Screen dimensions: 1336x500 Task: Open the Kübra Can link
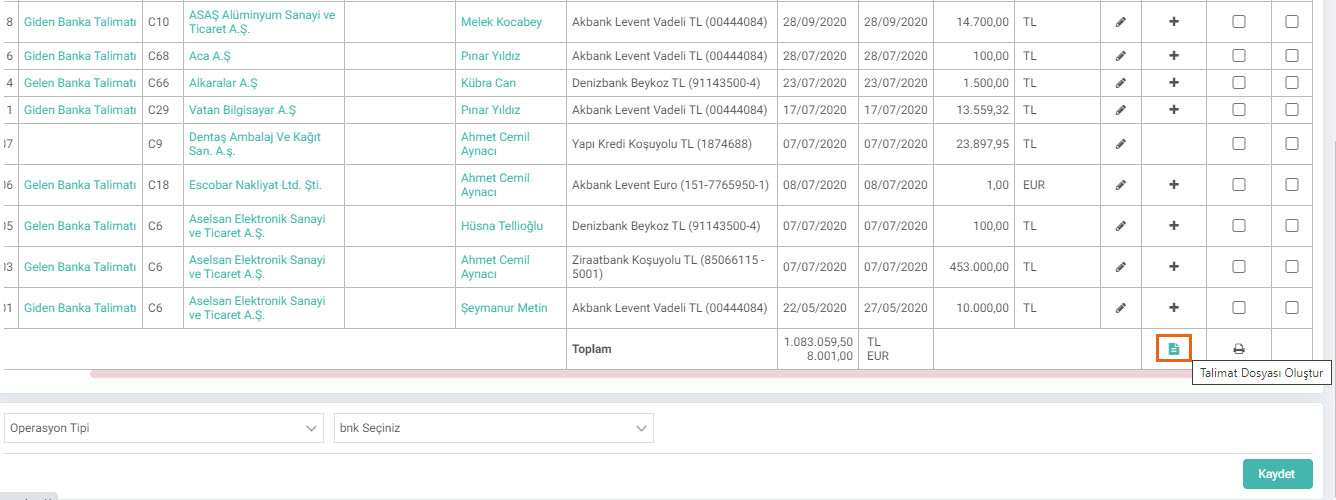coord(488,83)
